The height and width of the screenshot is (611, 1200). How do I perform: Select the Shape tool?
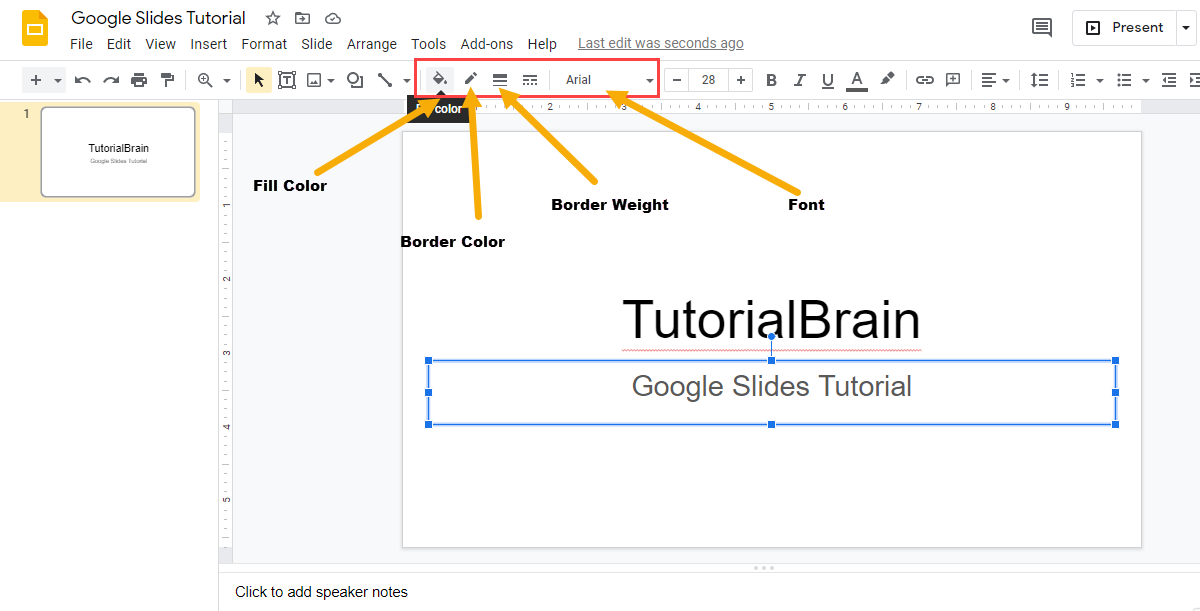tap(355, 79)
